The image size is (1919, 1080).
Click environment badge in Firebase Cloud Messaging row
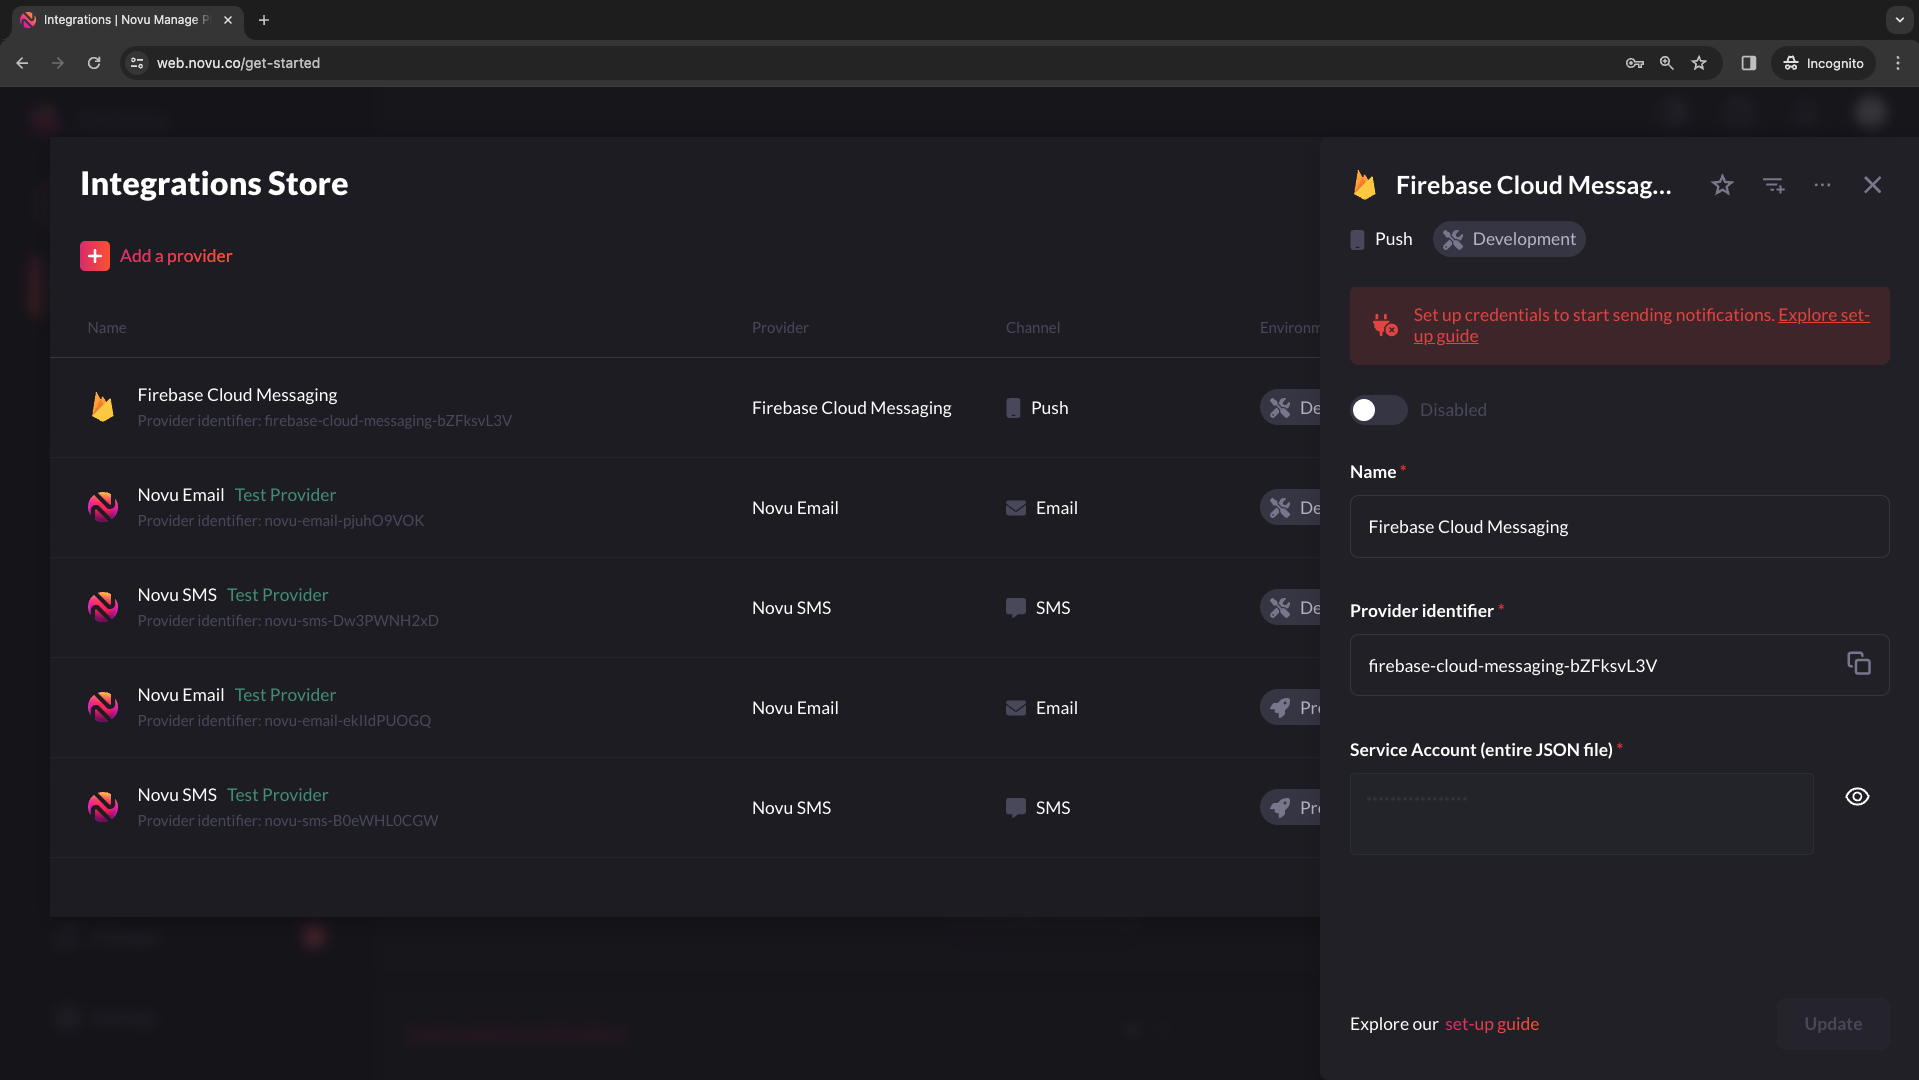pos(1291,408)
